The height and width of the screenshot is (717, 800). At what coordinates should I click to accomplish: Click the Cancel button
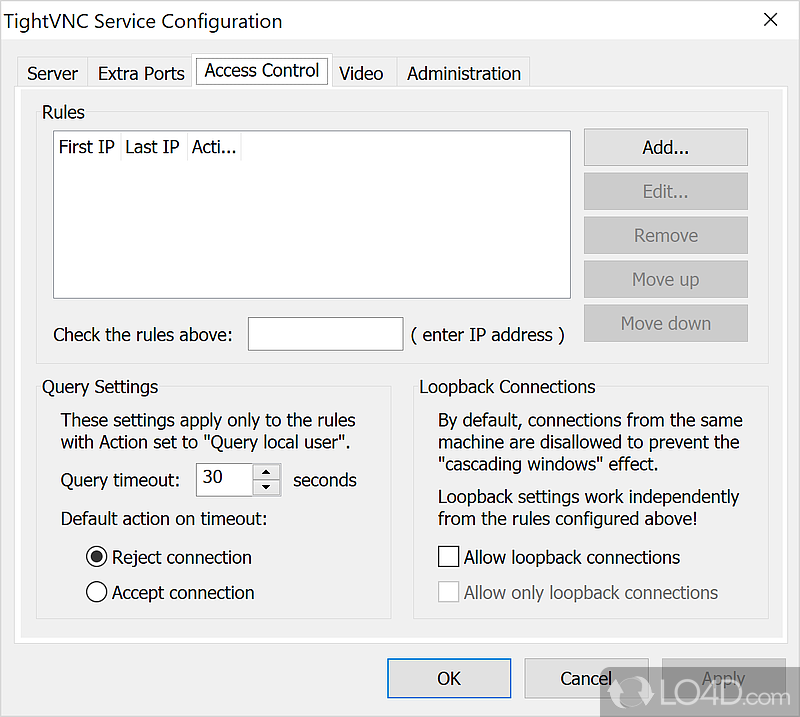(586, 678)
